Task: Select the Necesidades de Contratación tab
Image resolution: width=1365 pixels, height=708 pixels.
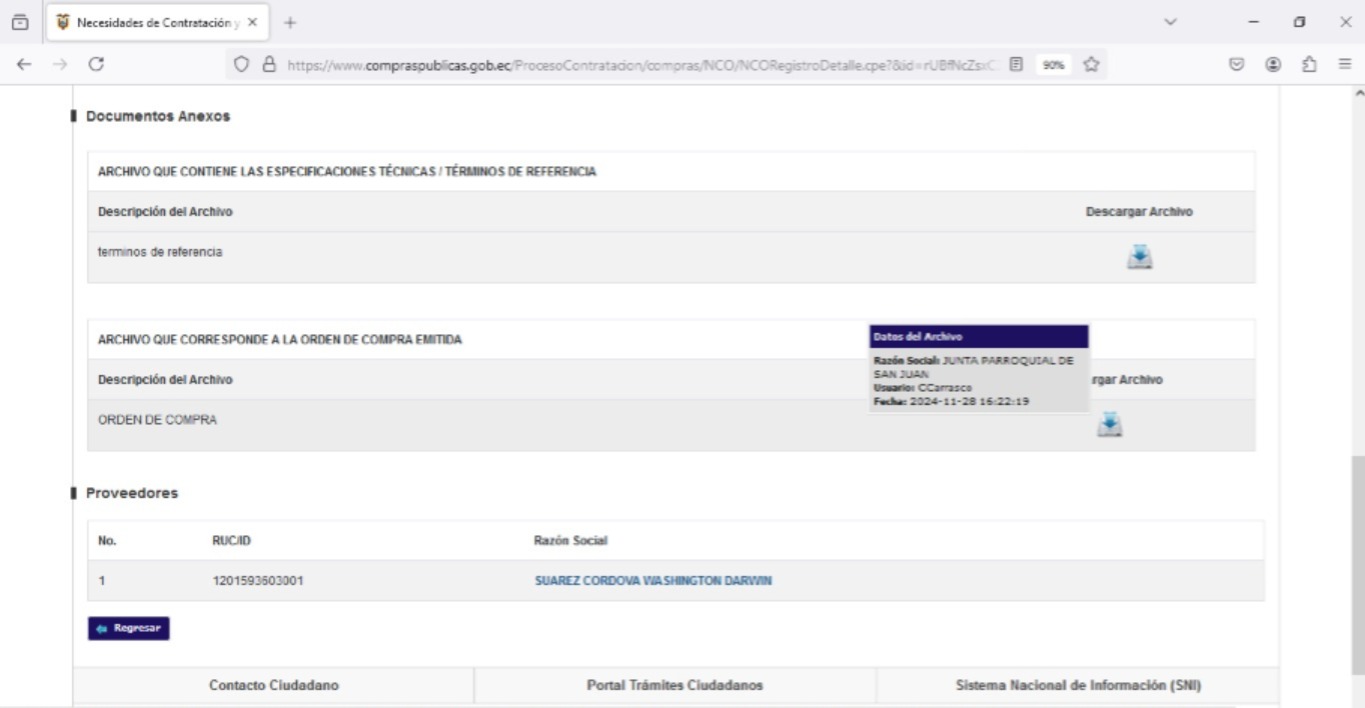Action: click(x=150, y=22)
